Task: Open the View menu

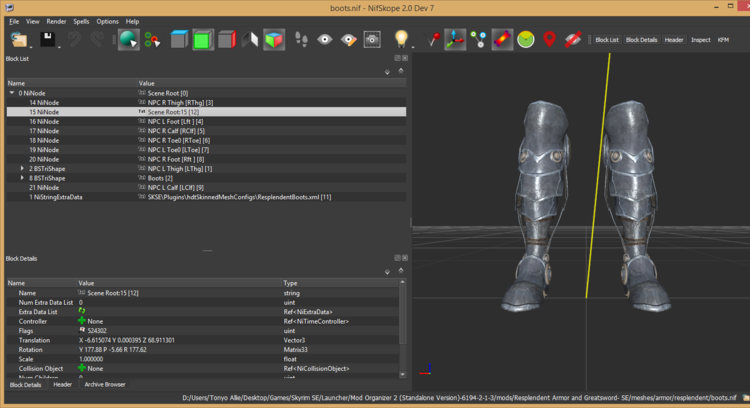Action: [33, 21]
